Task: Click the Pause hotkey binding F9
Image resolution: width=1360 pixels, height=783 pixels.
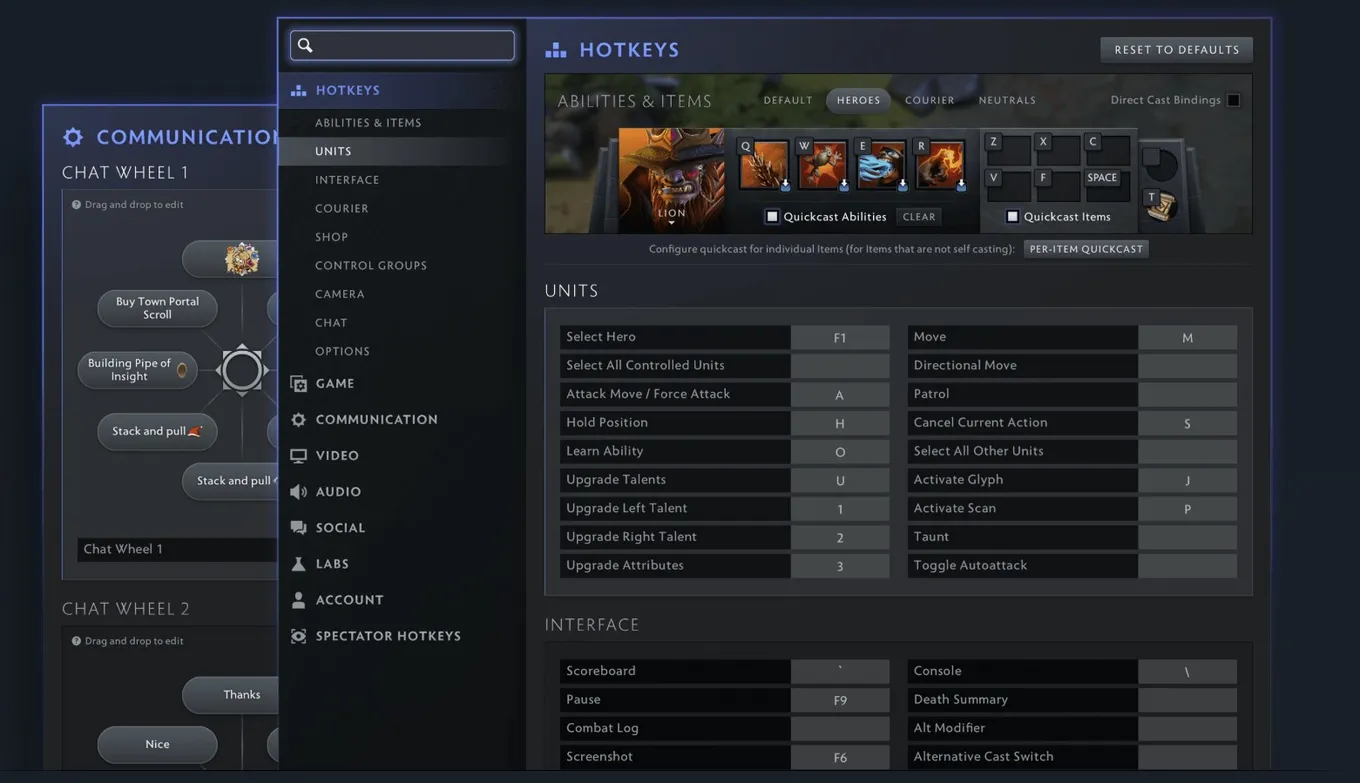Action: [840, 700]
